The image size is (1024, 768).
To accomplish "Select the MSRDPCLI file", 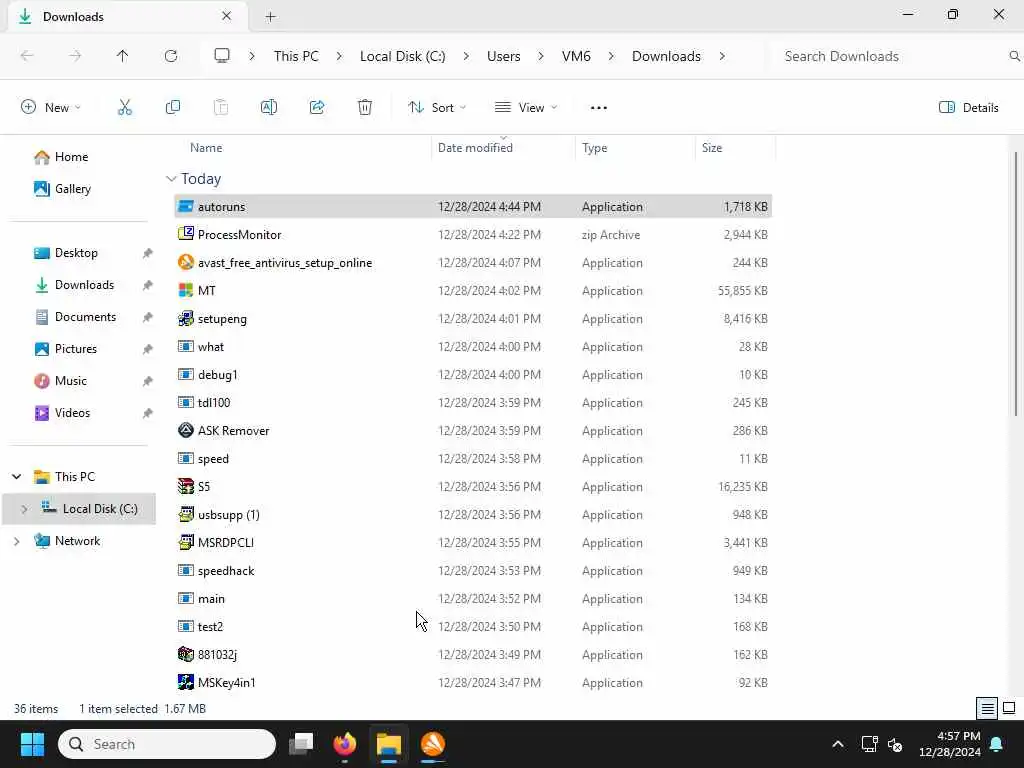I will point(225,543).
